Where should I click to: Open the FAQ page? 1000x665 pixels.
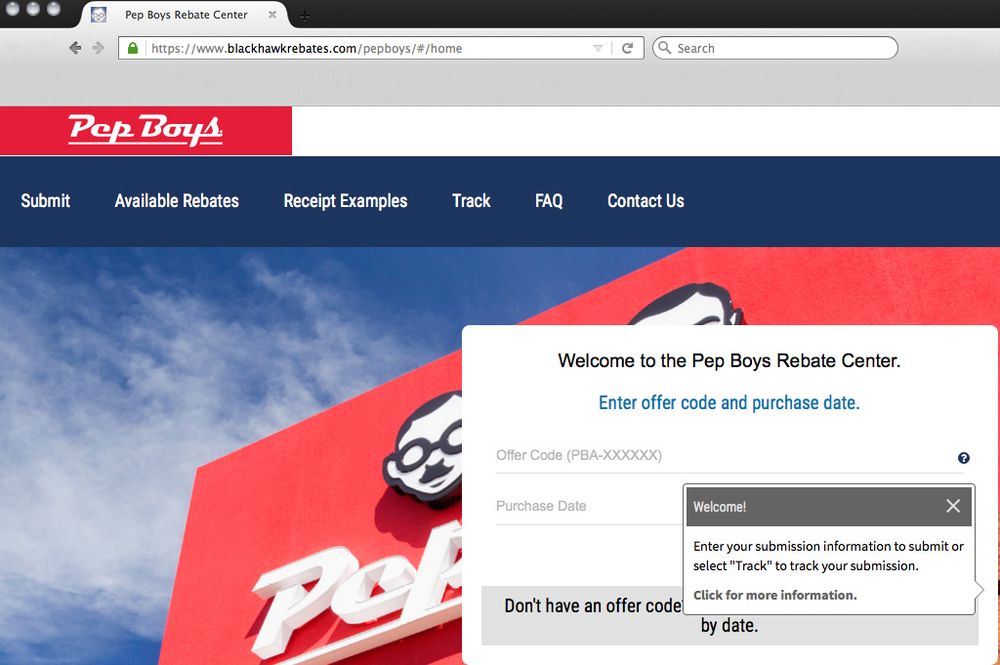tap(549, 201)
